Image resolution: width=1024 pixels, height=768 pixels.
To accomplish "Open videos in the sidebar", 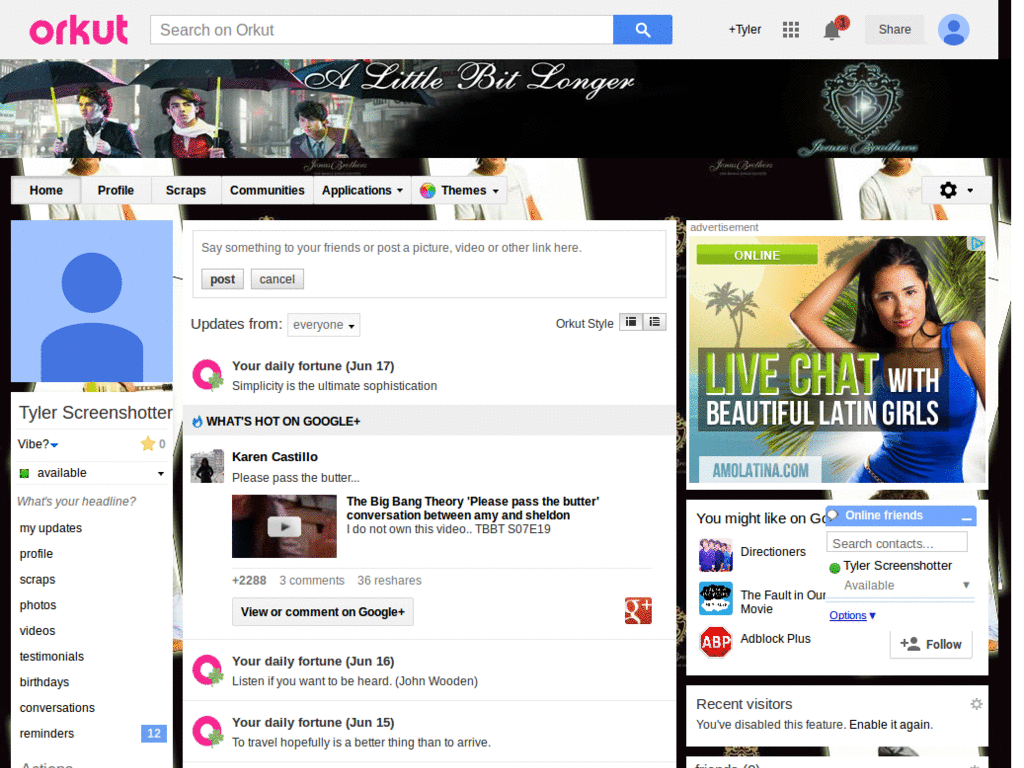I will pos(37,631).
